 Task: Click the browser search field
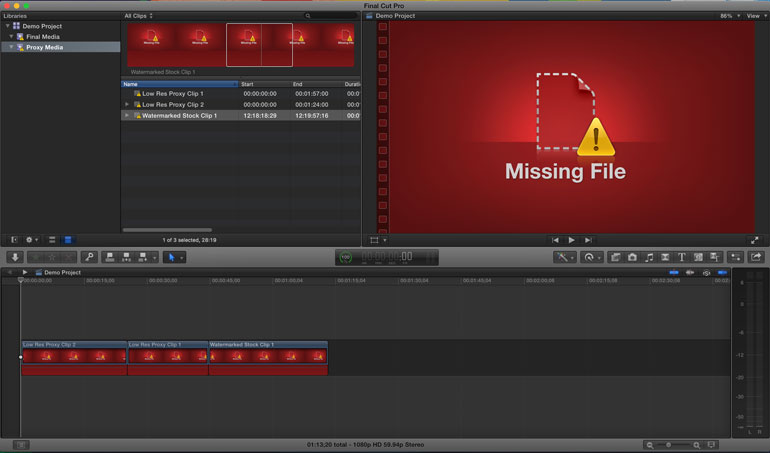(331, 16)
